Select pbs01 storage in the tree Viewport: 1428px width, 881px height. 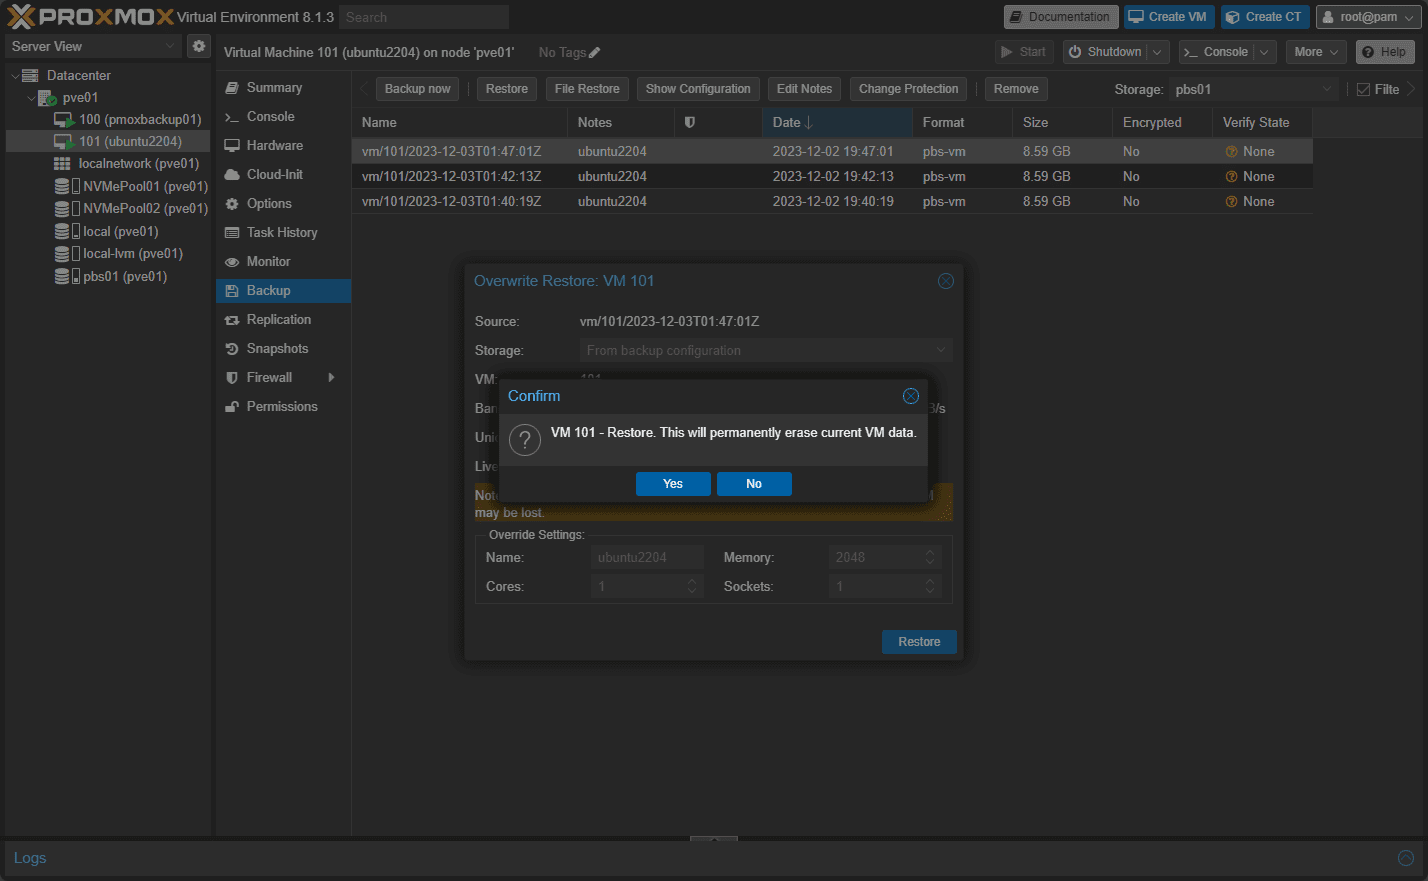coord(124,276)
